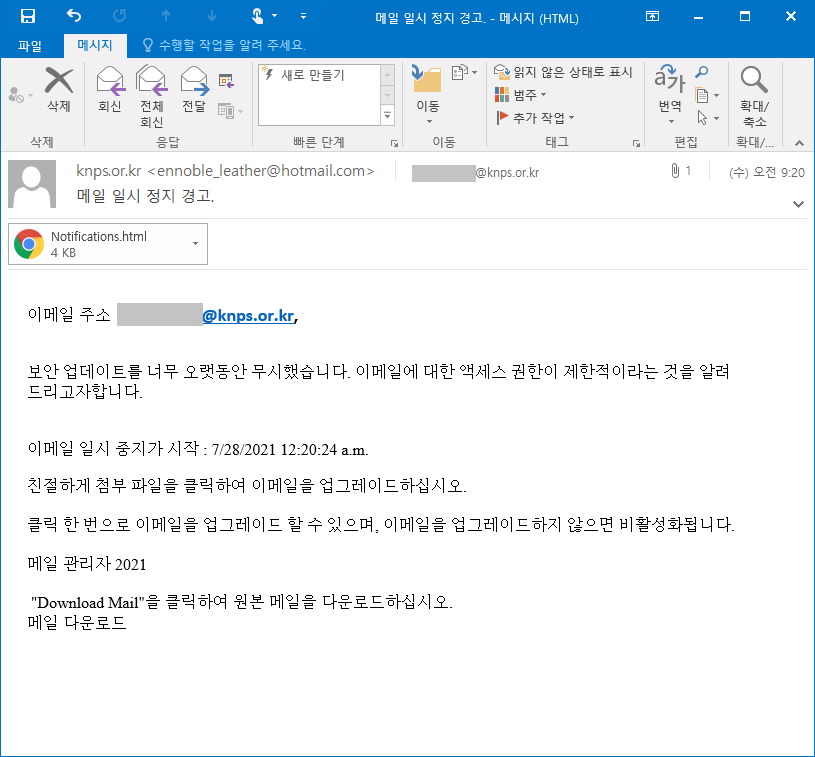Click the 수행할 작업을 알려 주세요 search box
The image size is (815, 757).
pyautogui.click(x=224, y=45)
